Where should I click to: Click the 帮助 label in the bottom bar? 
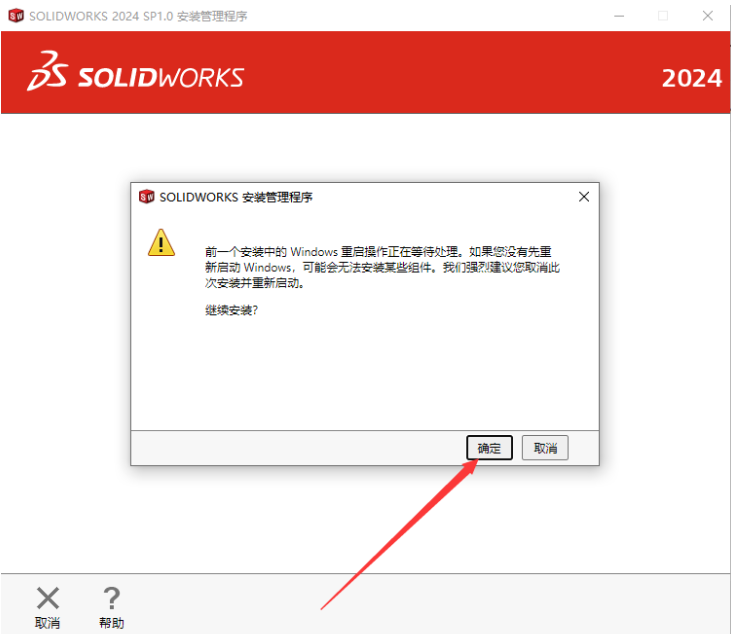click(x=112, y=623)
